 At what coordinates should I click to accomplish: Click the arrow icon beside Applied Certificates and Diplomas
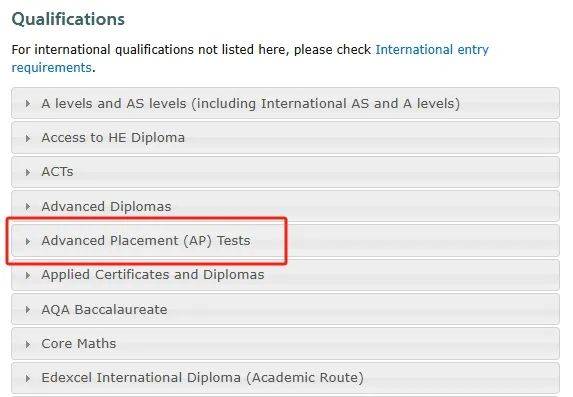[28, 275]
